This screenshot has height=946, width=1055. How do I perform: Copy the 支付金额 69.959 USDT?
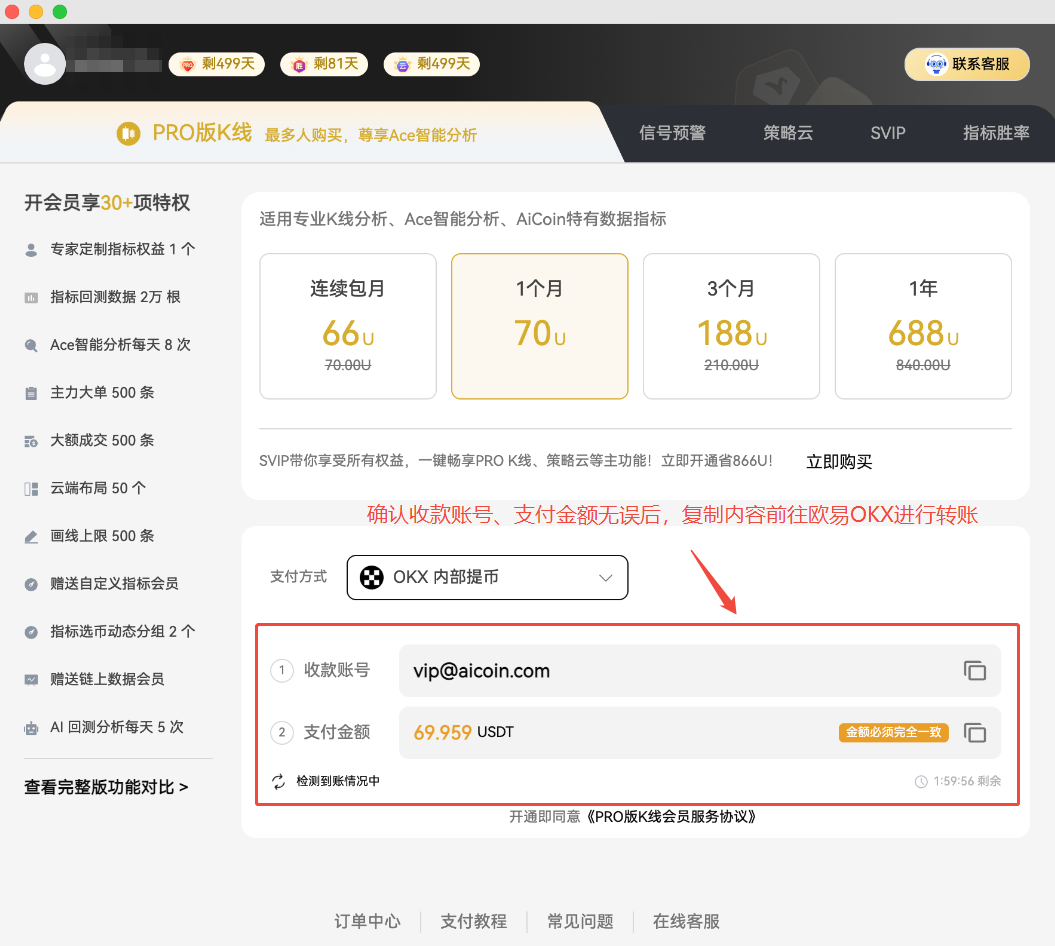(975, 732)
